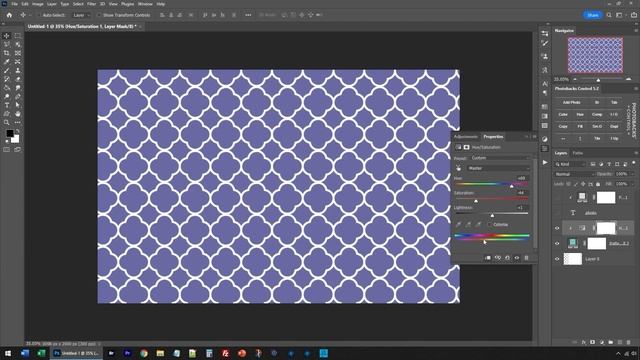This screenshot has height=360, width=640.
Task: Open Edit Toolbar three-dots icon
Action: pos(18,122)
